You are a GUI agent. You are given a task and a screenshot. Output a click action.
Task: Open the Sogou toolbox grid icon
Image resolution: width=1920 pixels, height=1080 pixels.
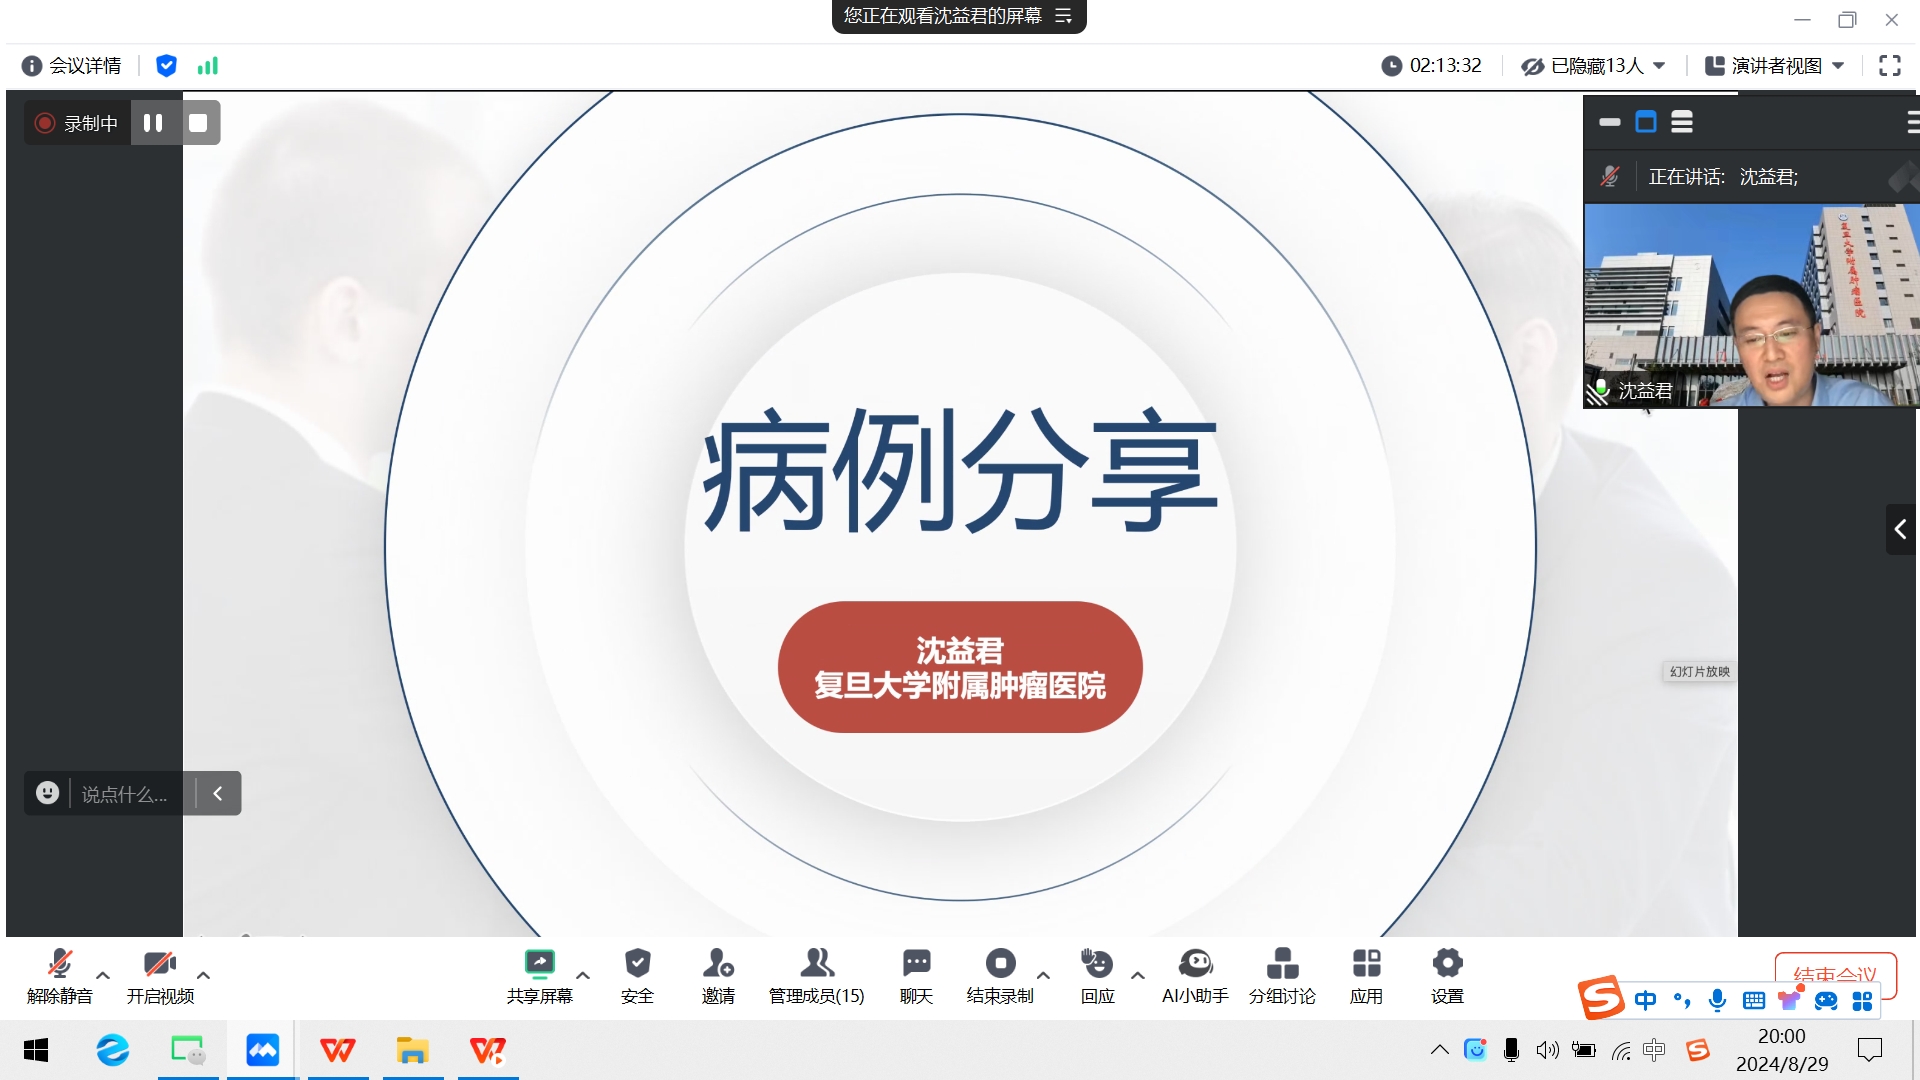tap(1862, 1000)
